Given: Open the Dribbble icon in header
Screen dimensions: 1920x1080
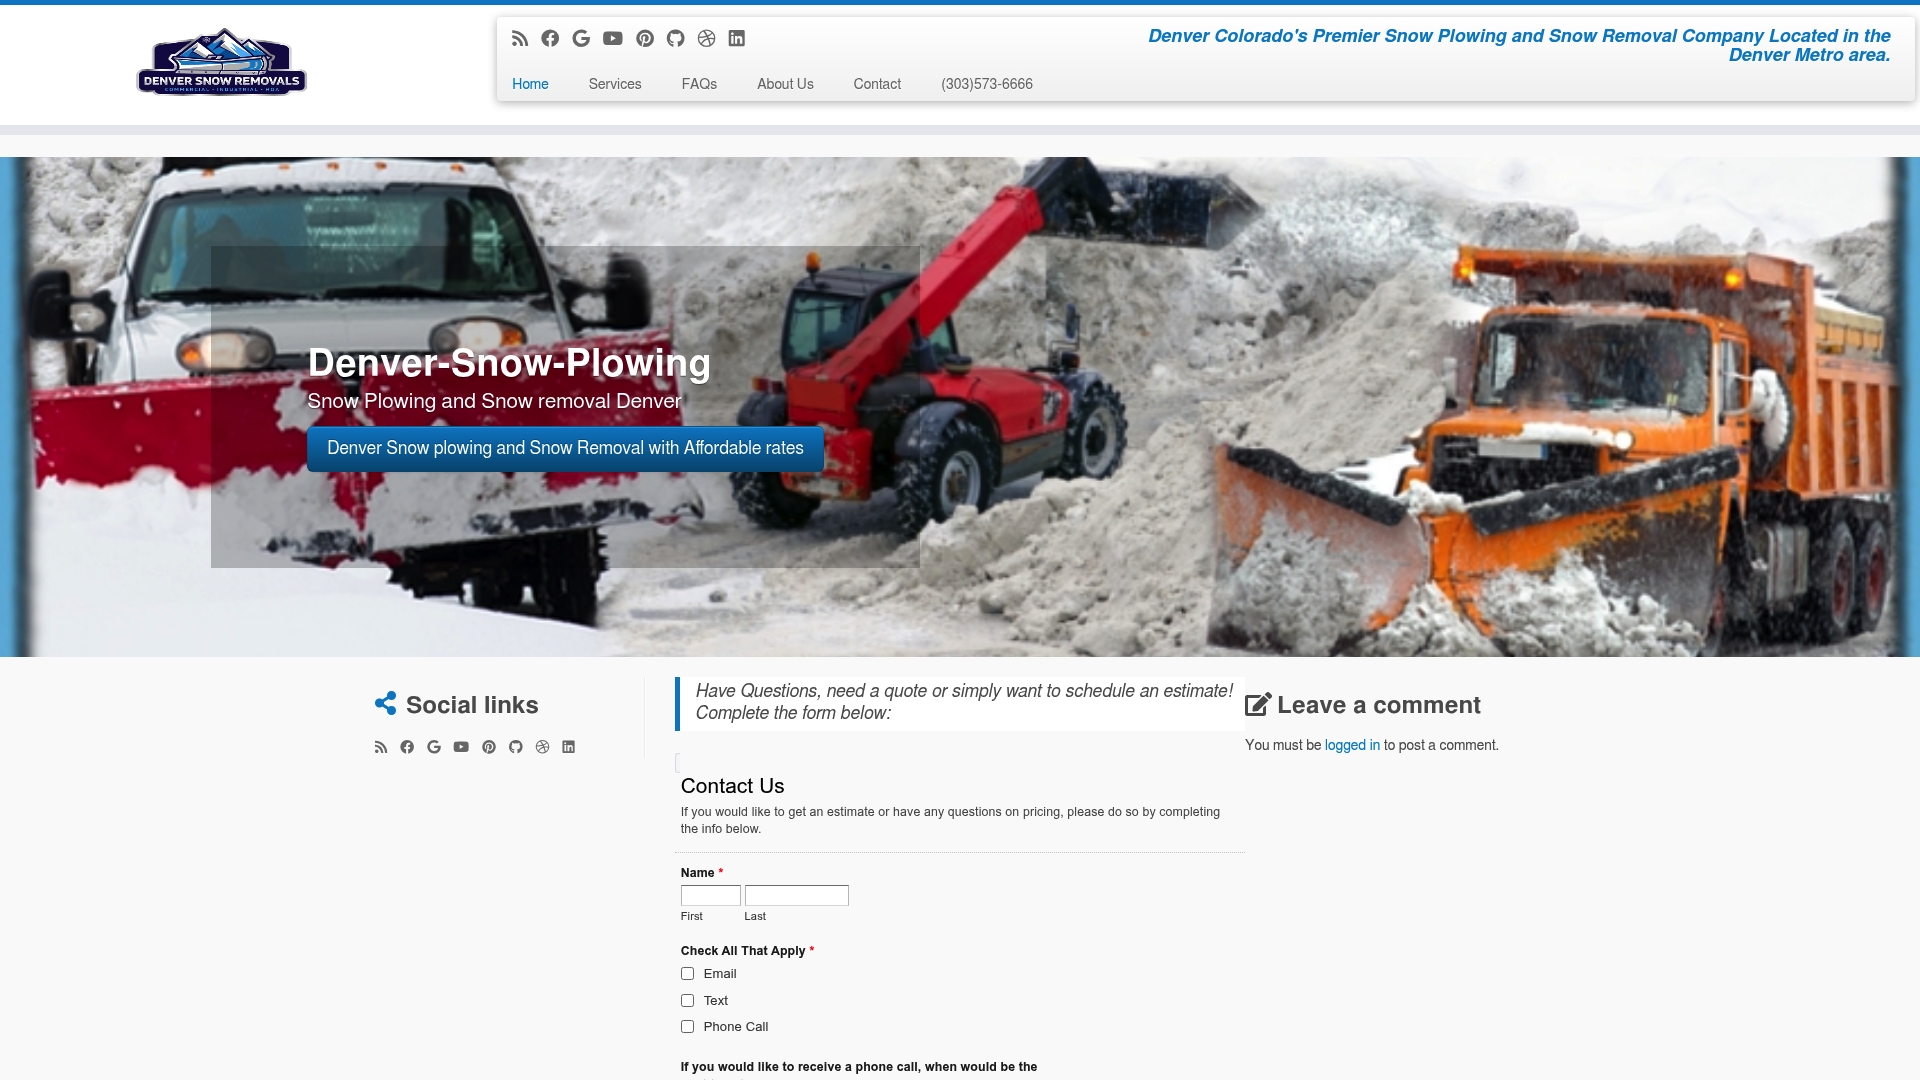Looking at the screenshot, I should [707, 39].
